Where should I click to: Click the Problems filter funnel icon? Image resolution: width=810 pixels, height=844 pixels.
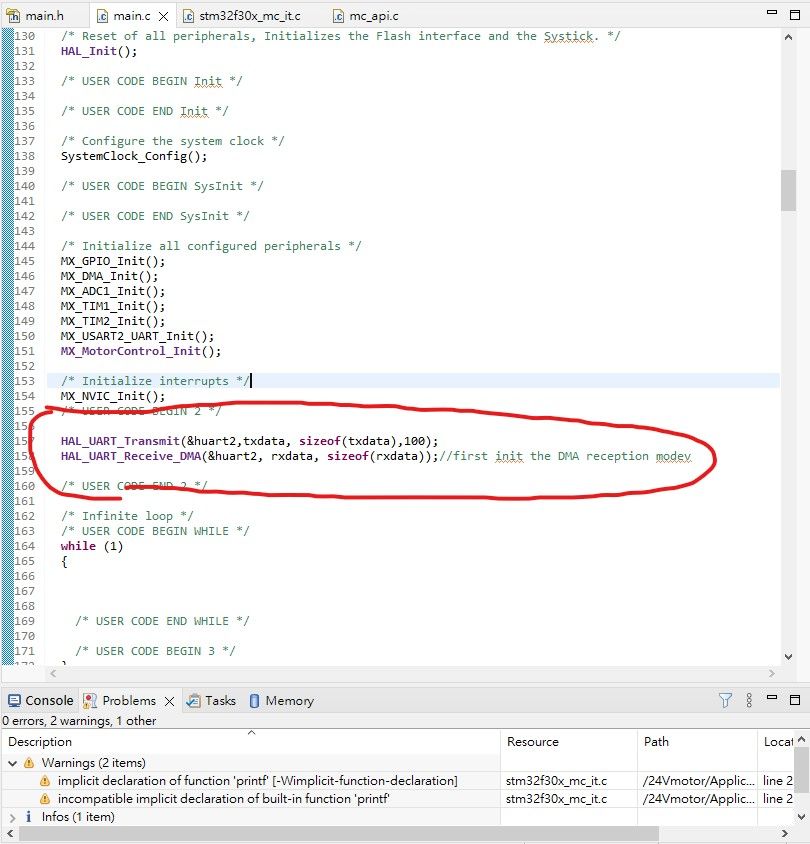(725, 700)
